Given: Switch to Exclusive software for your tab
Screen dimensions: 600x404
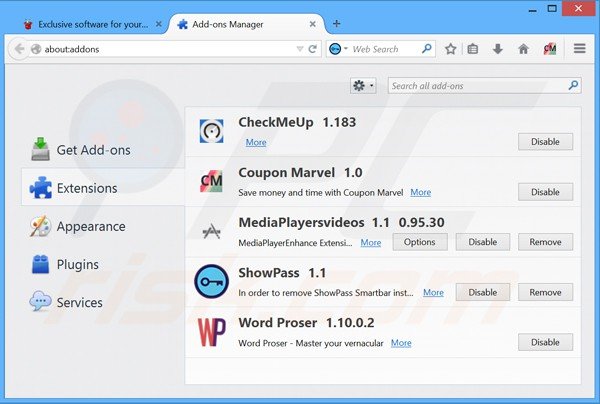Looking at the screenshot, I should 91,24.
